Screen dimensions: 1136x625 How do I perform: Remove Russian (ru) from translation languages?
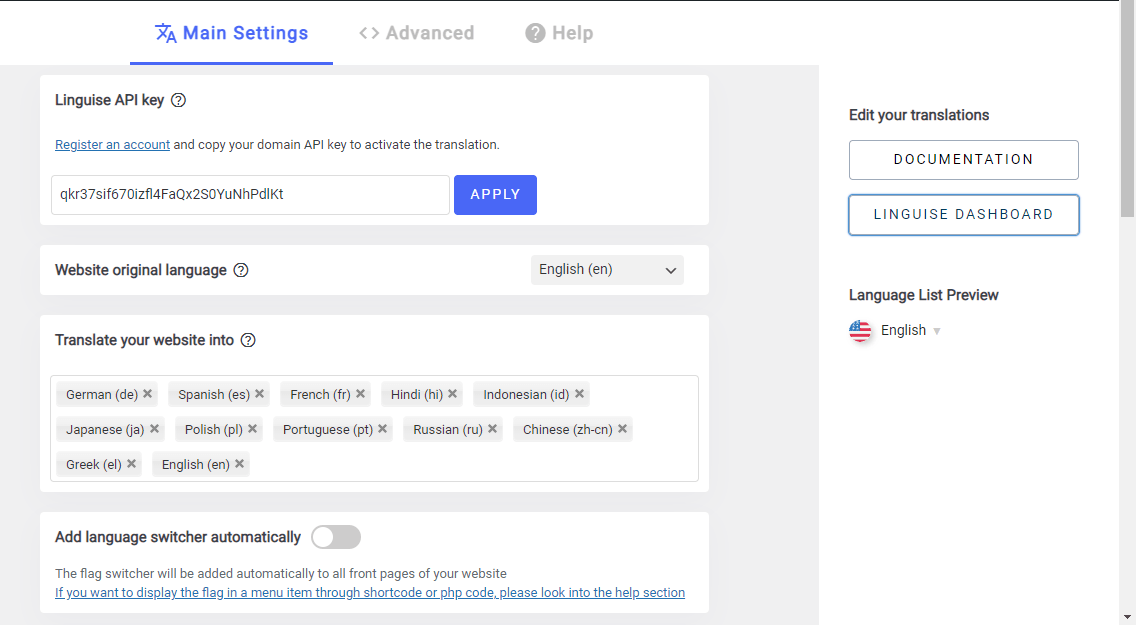(x=493, y=429)
